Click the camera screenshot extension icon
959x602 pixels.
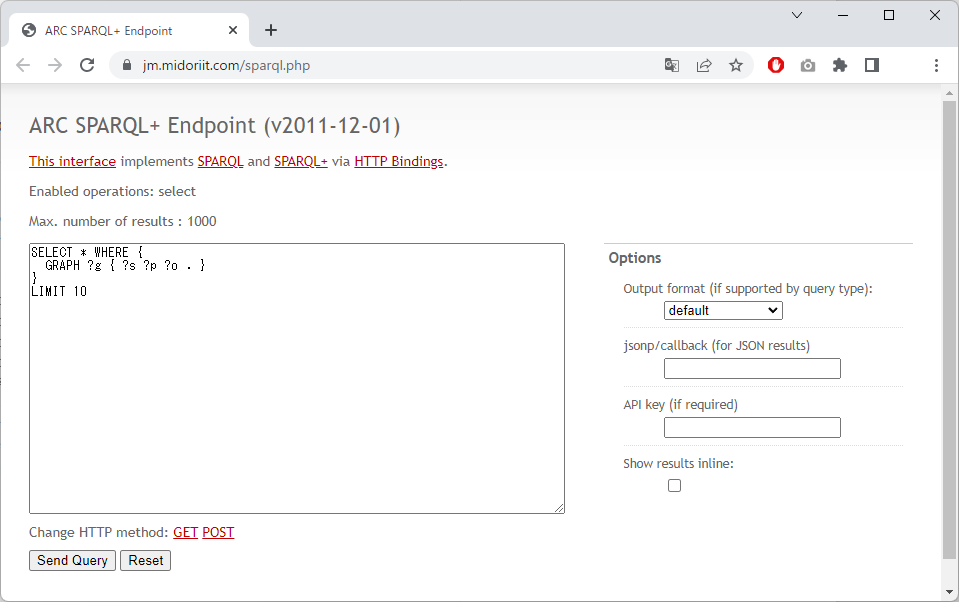click(x=808, y=65)
